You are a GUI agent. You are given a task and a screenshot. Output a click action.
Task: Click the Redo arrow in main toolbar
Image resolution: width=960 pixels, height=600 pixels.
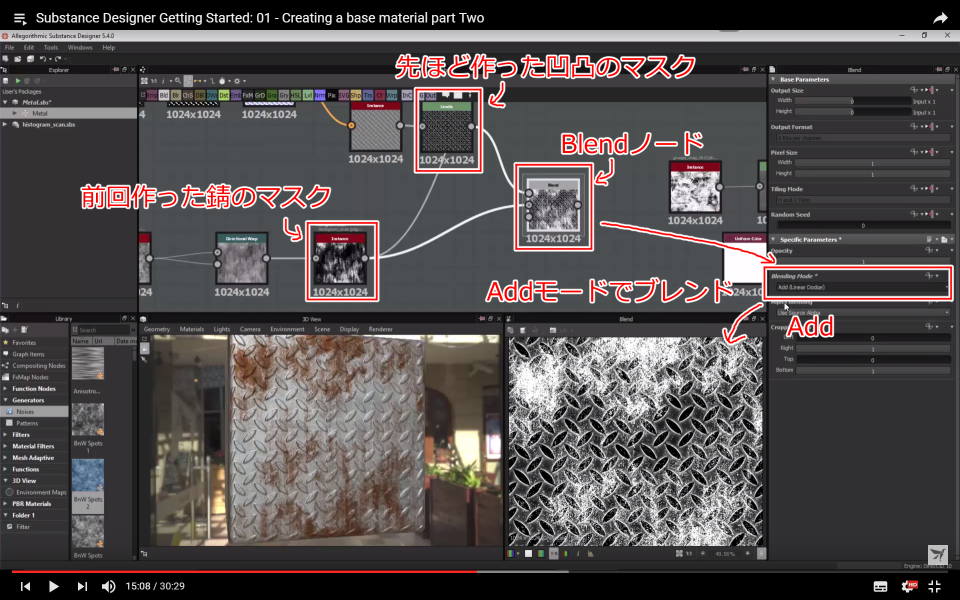(x=58, y=59)
